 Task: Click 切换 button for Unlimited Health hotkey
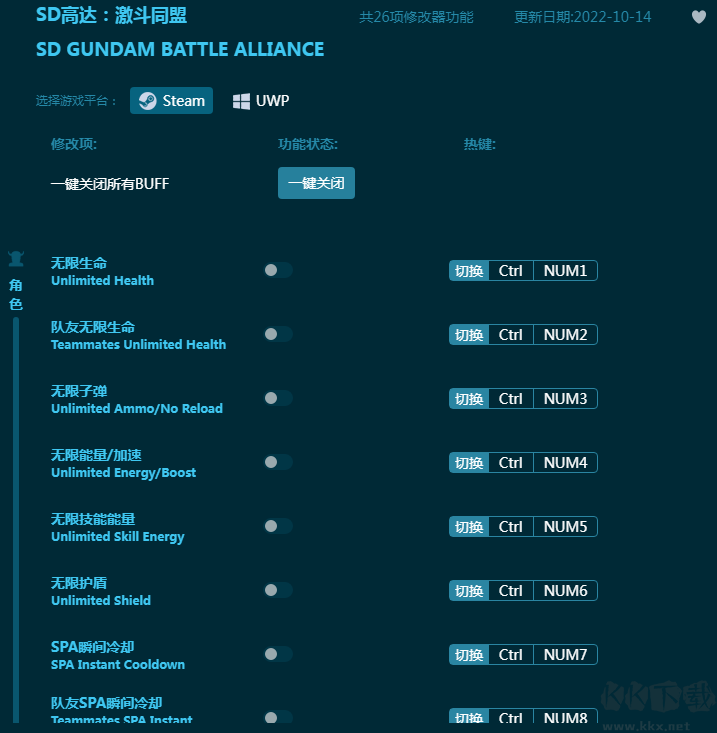coord(469,271)
